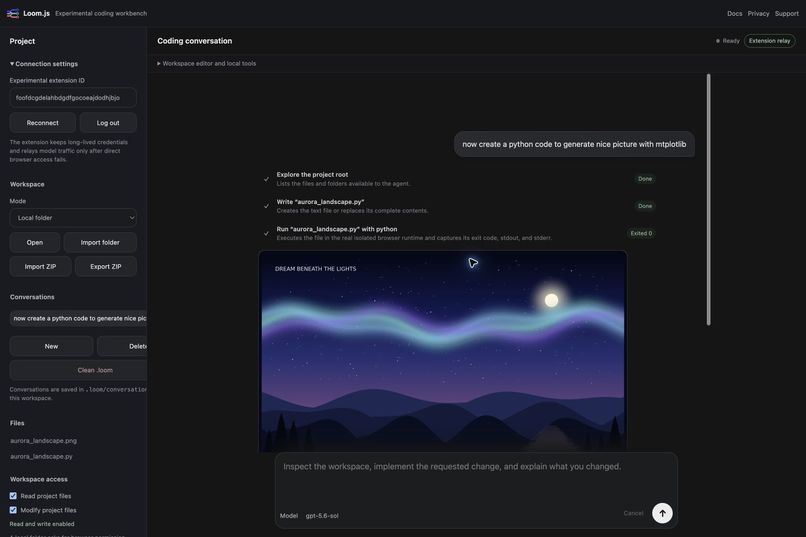Open the Docs link
Image resolution: width=806 pixels, height=537 pixels.
(x=734, y=13)
